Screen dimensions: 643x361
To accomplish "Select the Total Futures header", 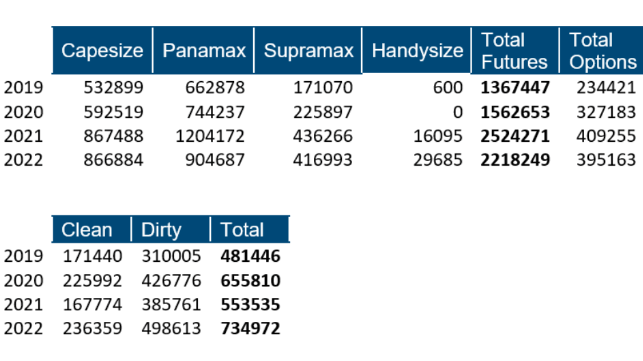I will click(515, 50).
